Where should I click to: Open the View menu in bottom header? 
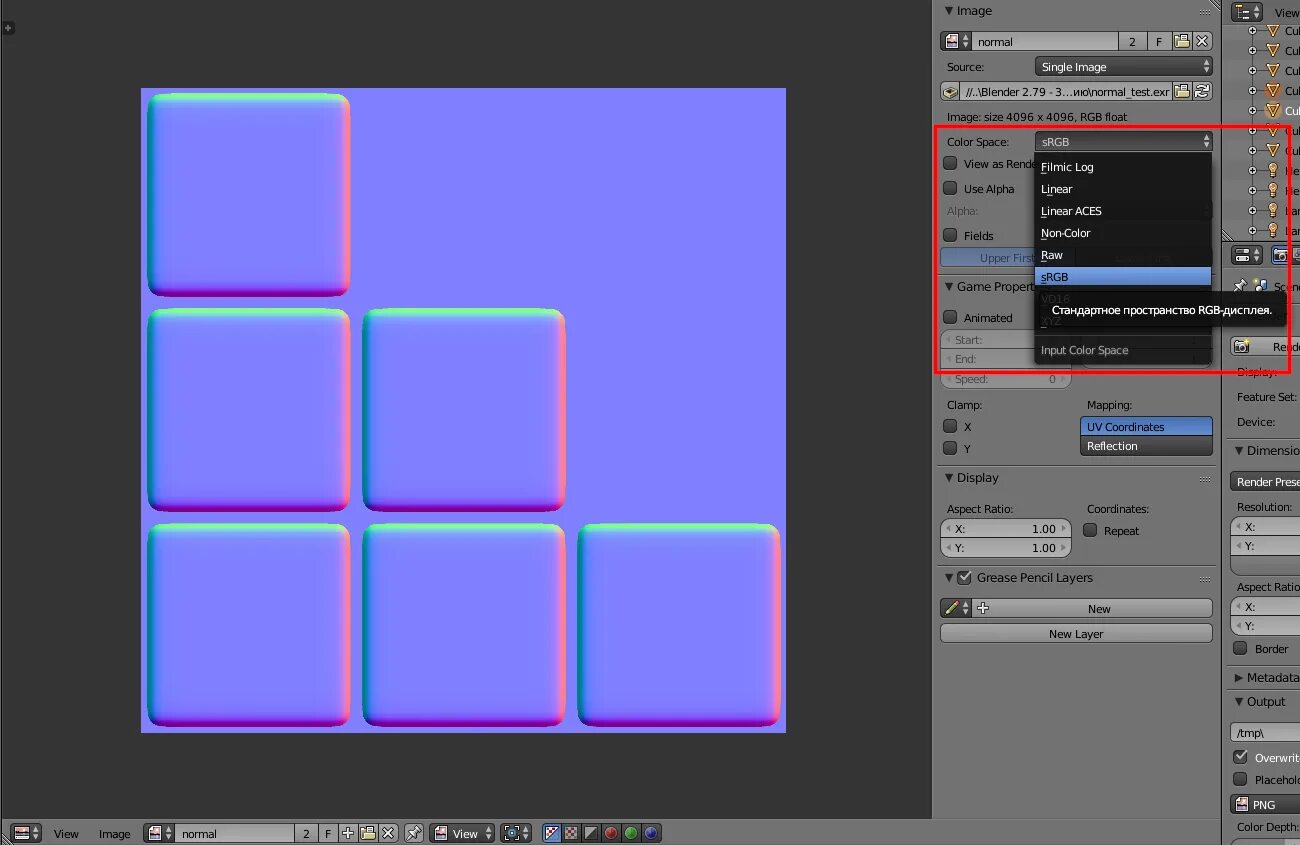[66, 833]
